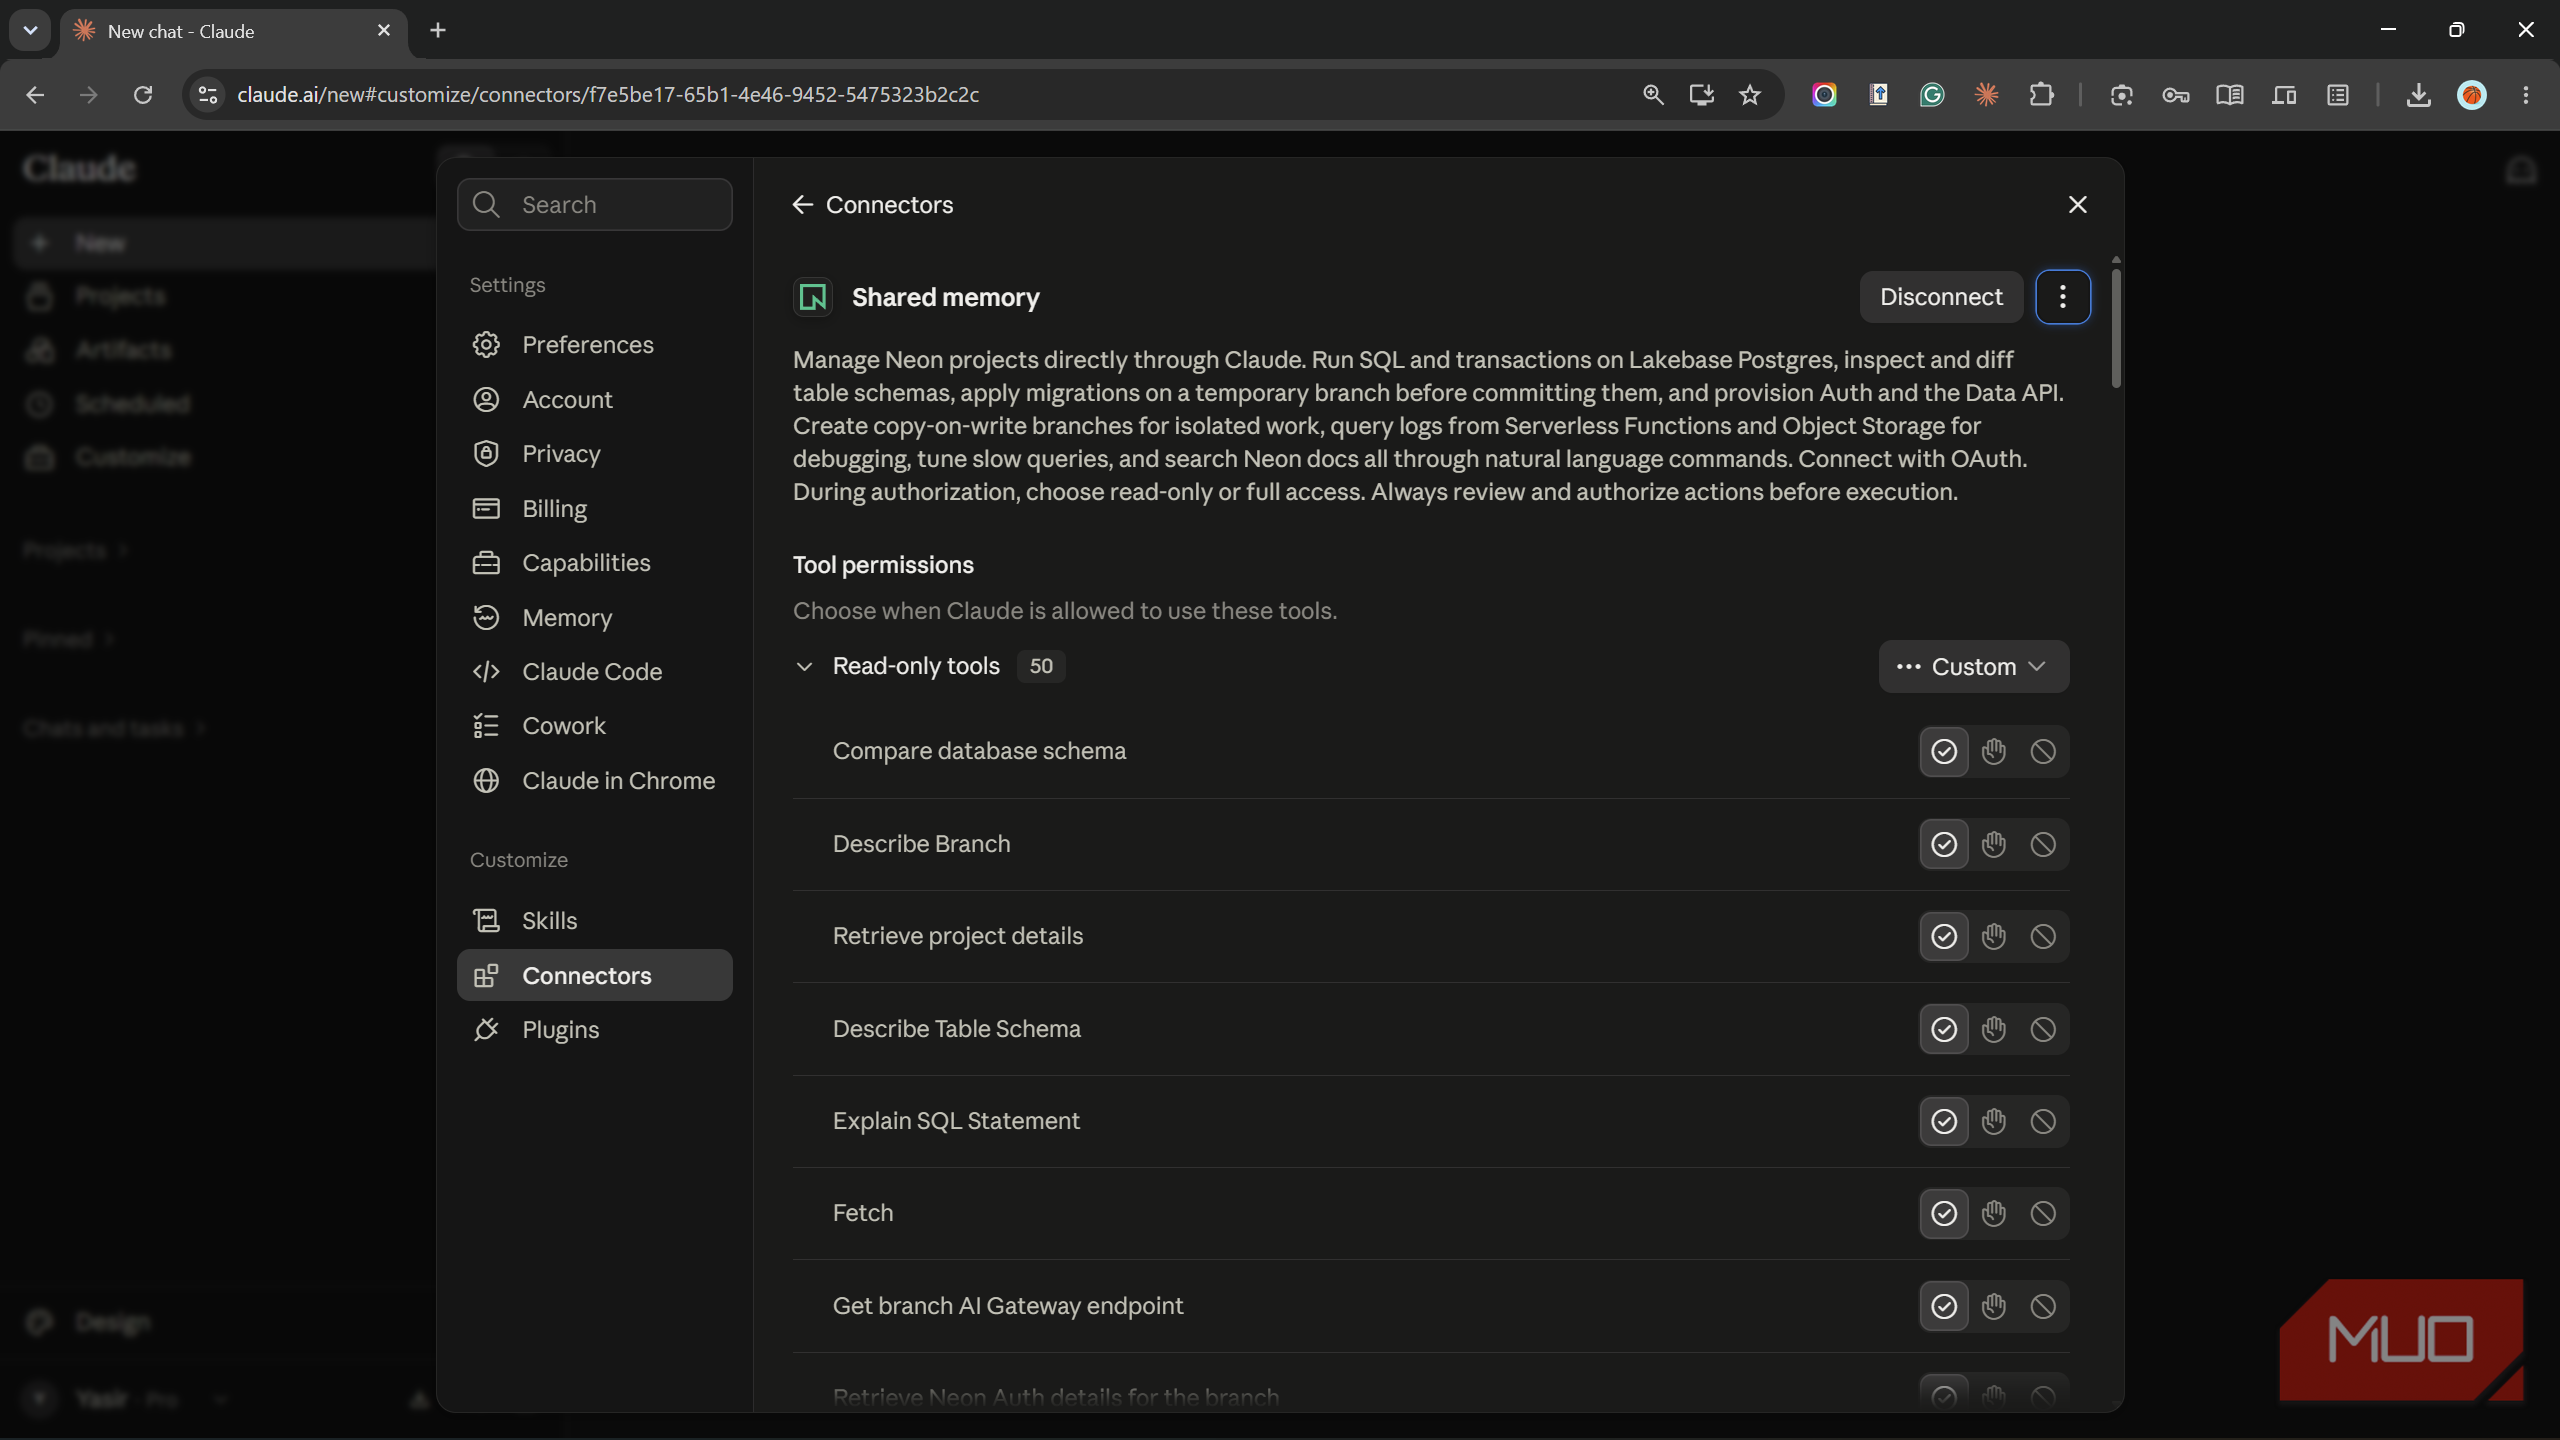The image size is (2560, 1440).
Task: Open Capabilities settings
Action: tap(594, 563)
